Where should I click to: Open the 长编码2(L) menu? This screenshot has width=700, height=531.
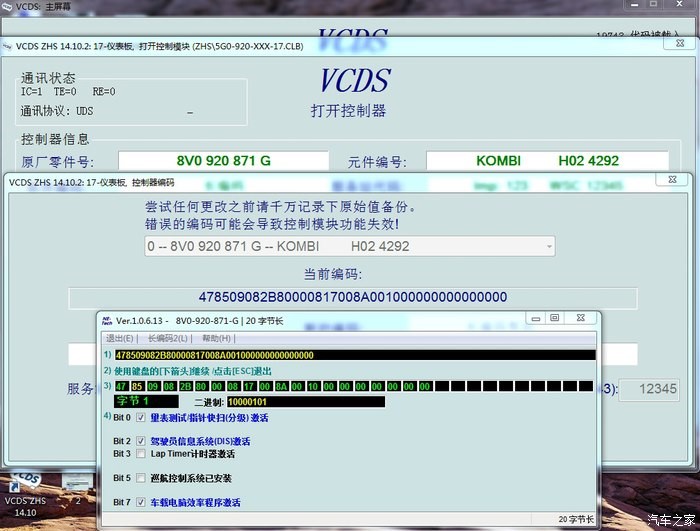pyautogui.click(x=167, y=339)
